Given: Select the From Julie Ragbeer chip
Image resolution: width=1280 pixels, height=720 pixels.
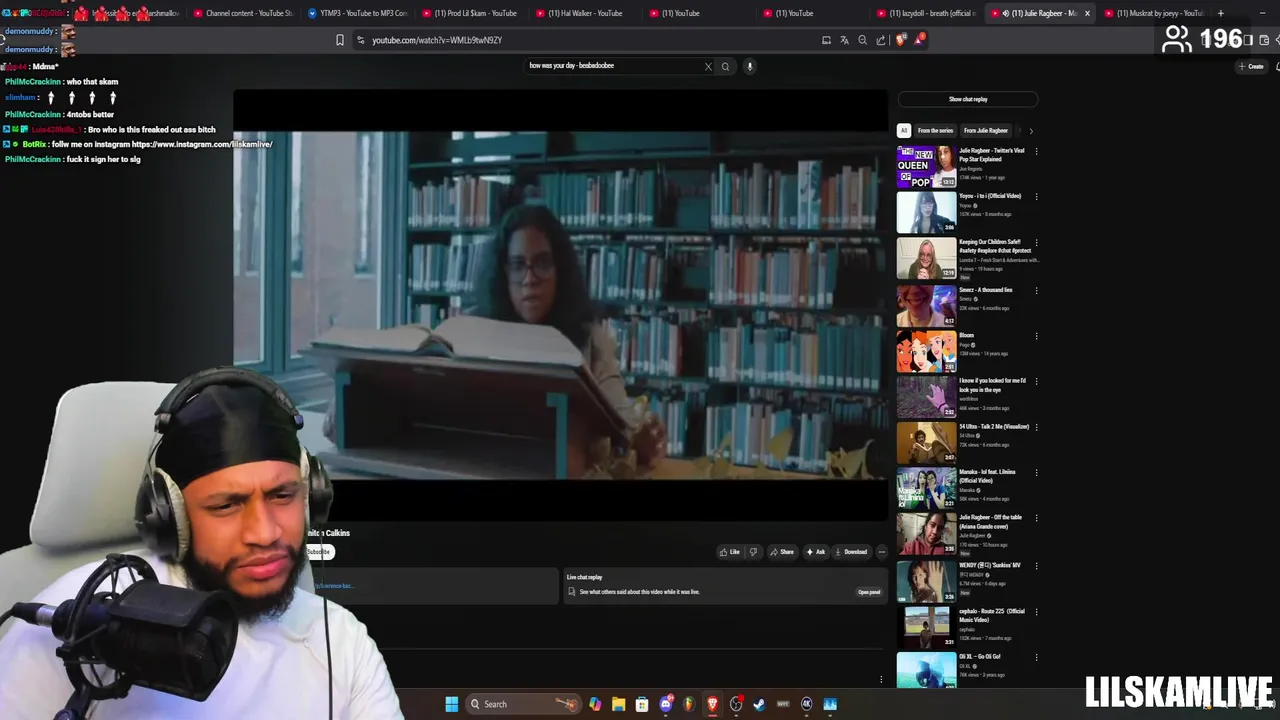Looking at the screenshot, I should tap(986, 131).
